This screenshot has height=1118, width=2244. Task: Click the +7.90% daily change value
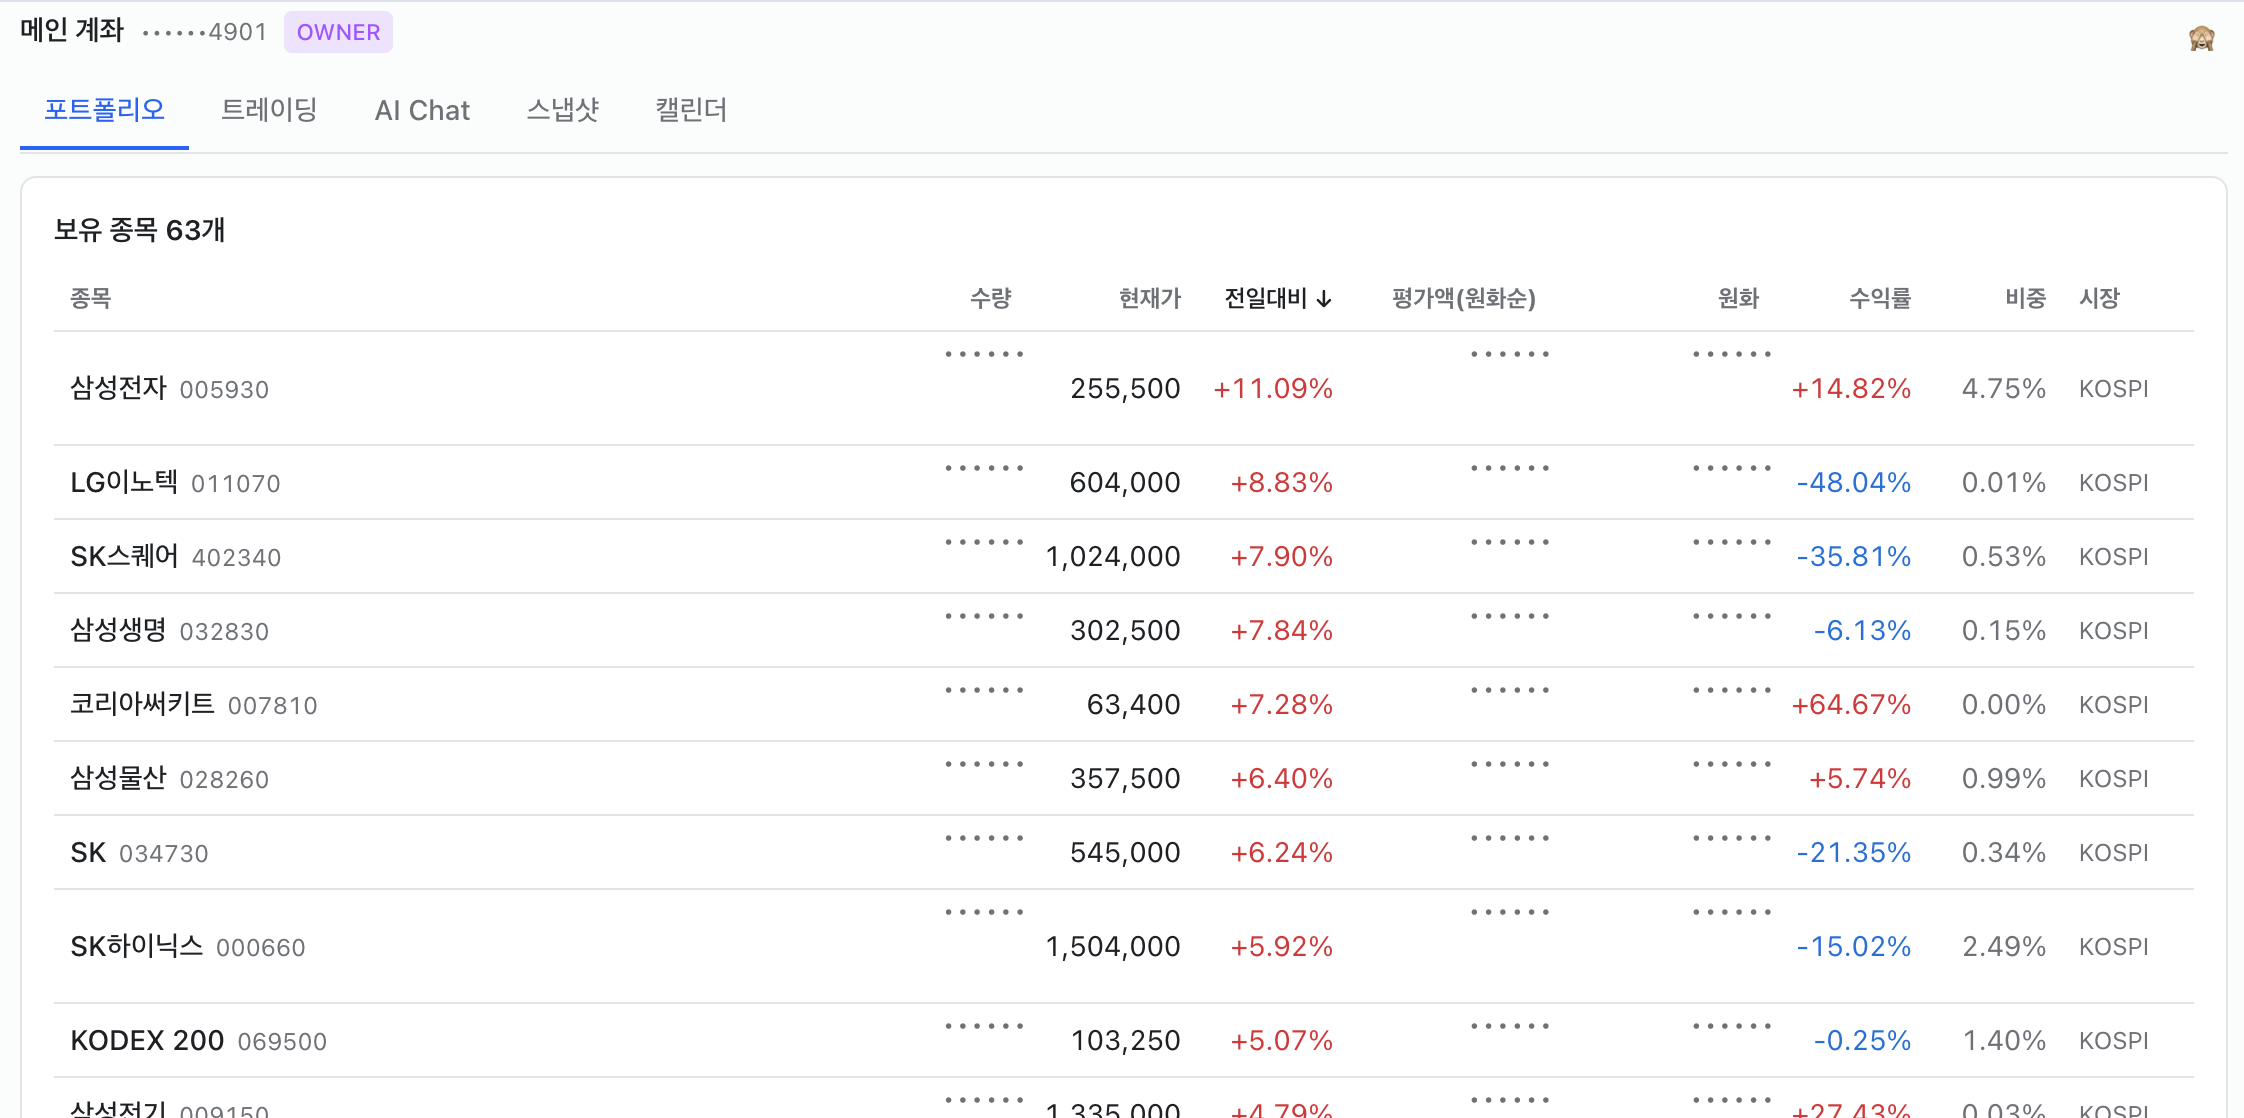pyautogui.click(x=1281, y=556)
